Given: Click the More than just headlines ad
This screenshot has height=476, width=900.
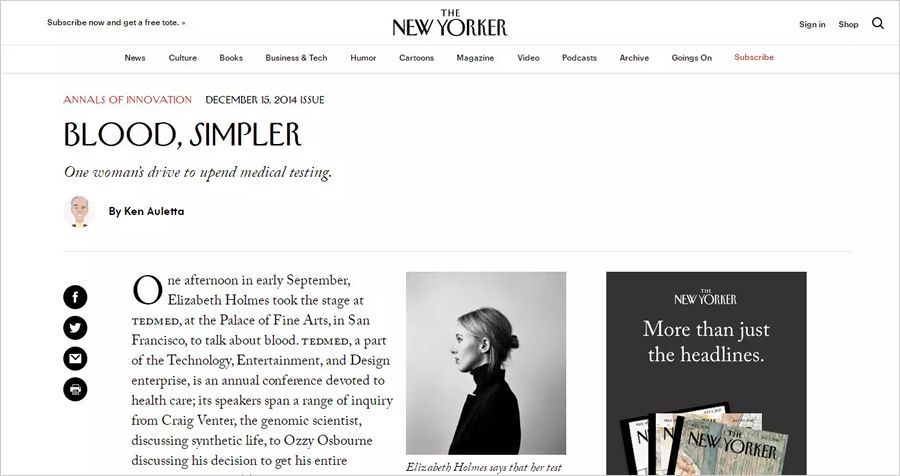Looking at the screenshot, I should tap(706, 373).
